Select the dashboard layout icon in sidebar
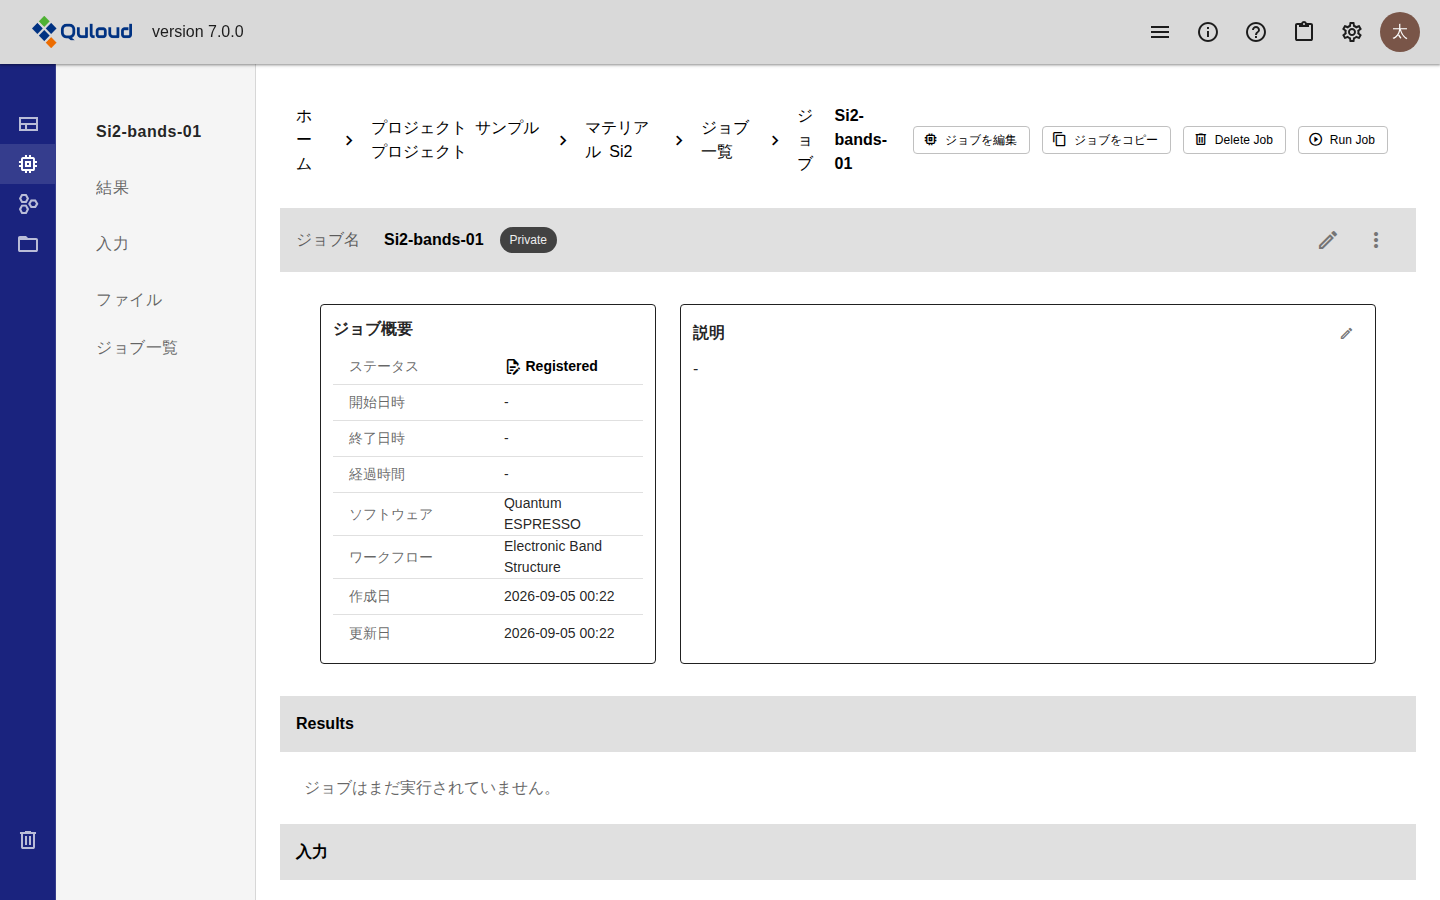This screenshot has height=900, width=1440. (x=28, y=124)
